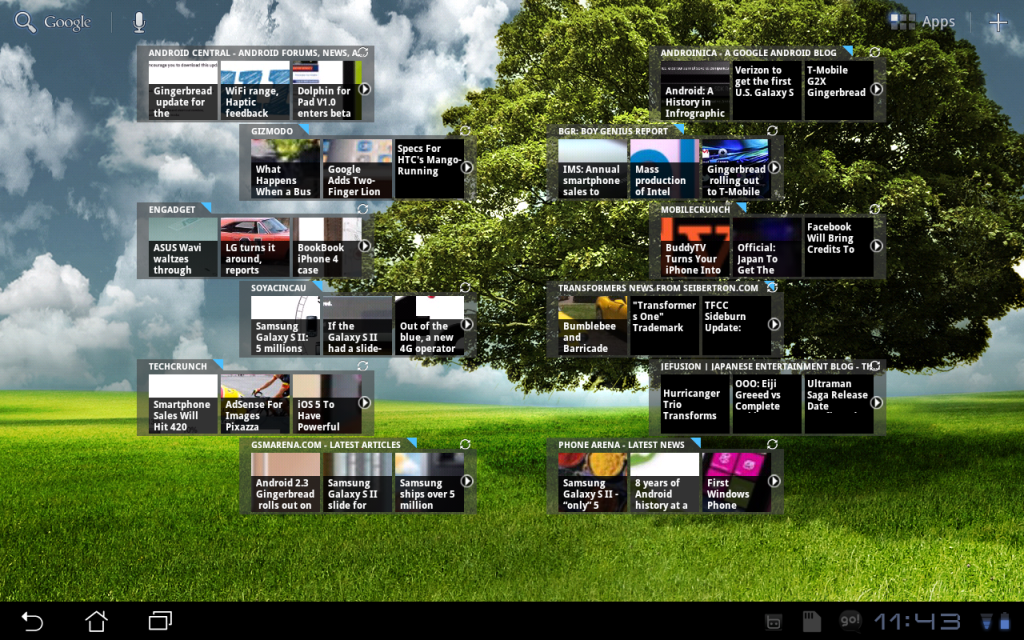The height and width of the screenshot is (640, 1024).
Task: Advance TechCrunch widget with arrow
Action: coord(365,403)
